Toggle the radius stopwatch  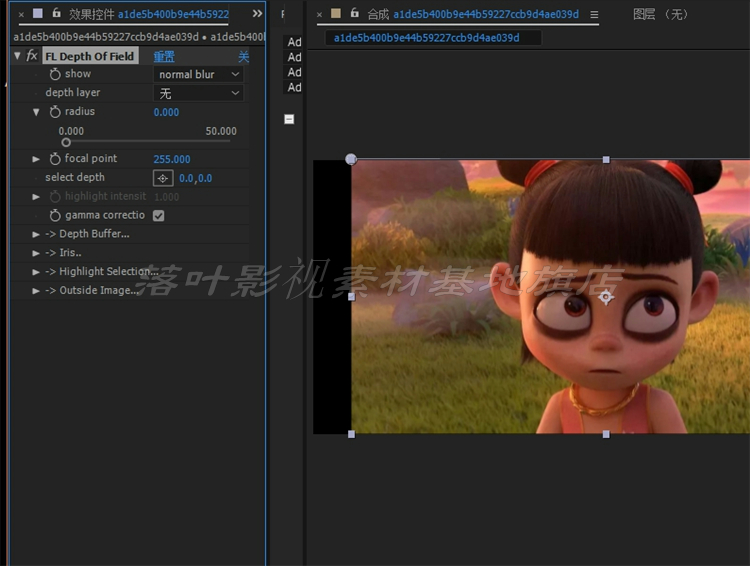click(x=55, y=112)
